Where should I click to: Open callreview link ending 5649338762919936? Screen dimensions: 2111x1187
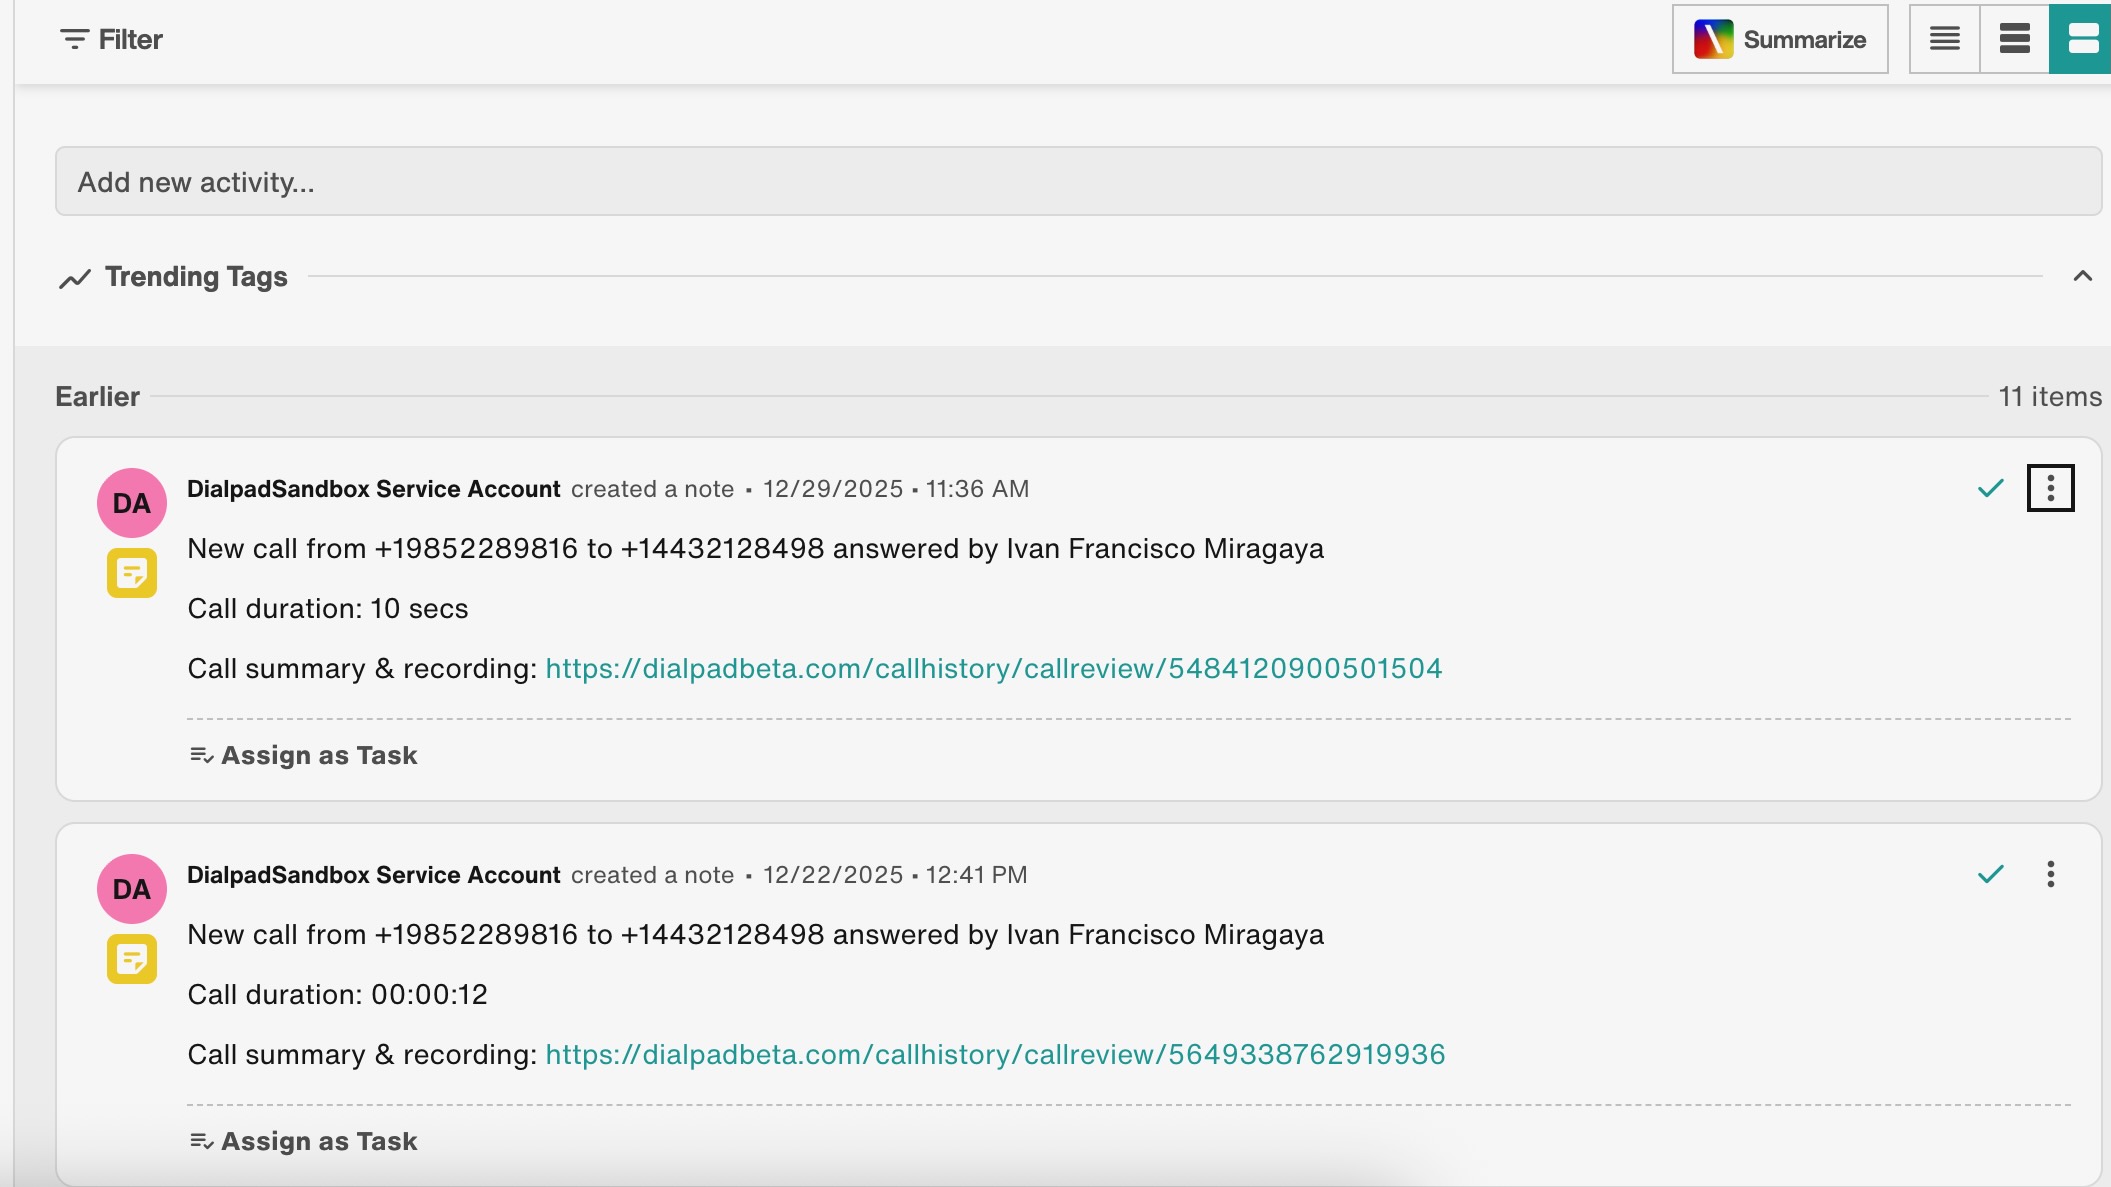pyautogui.click(x=995, y=1054)
